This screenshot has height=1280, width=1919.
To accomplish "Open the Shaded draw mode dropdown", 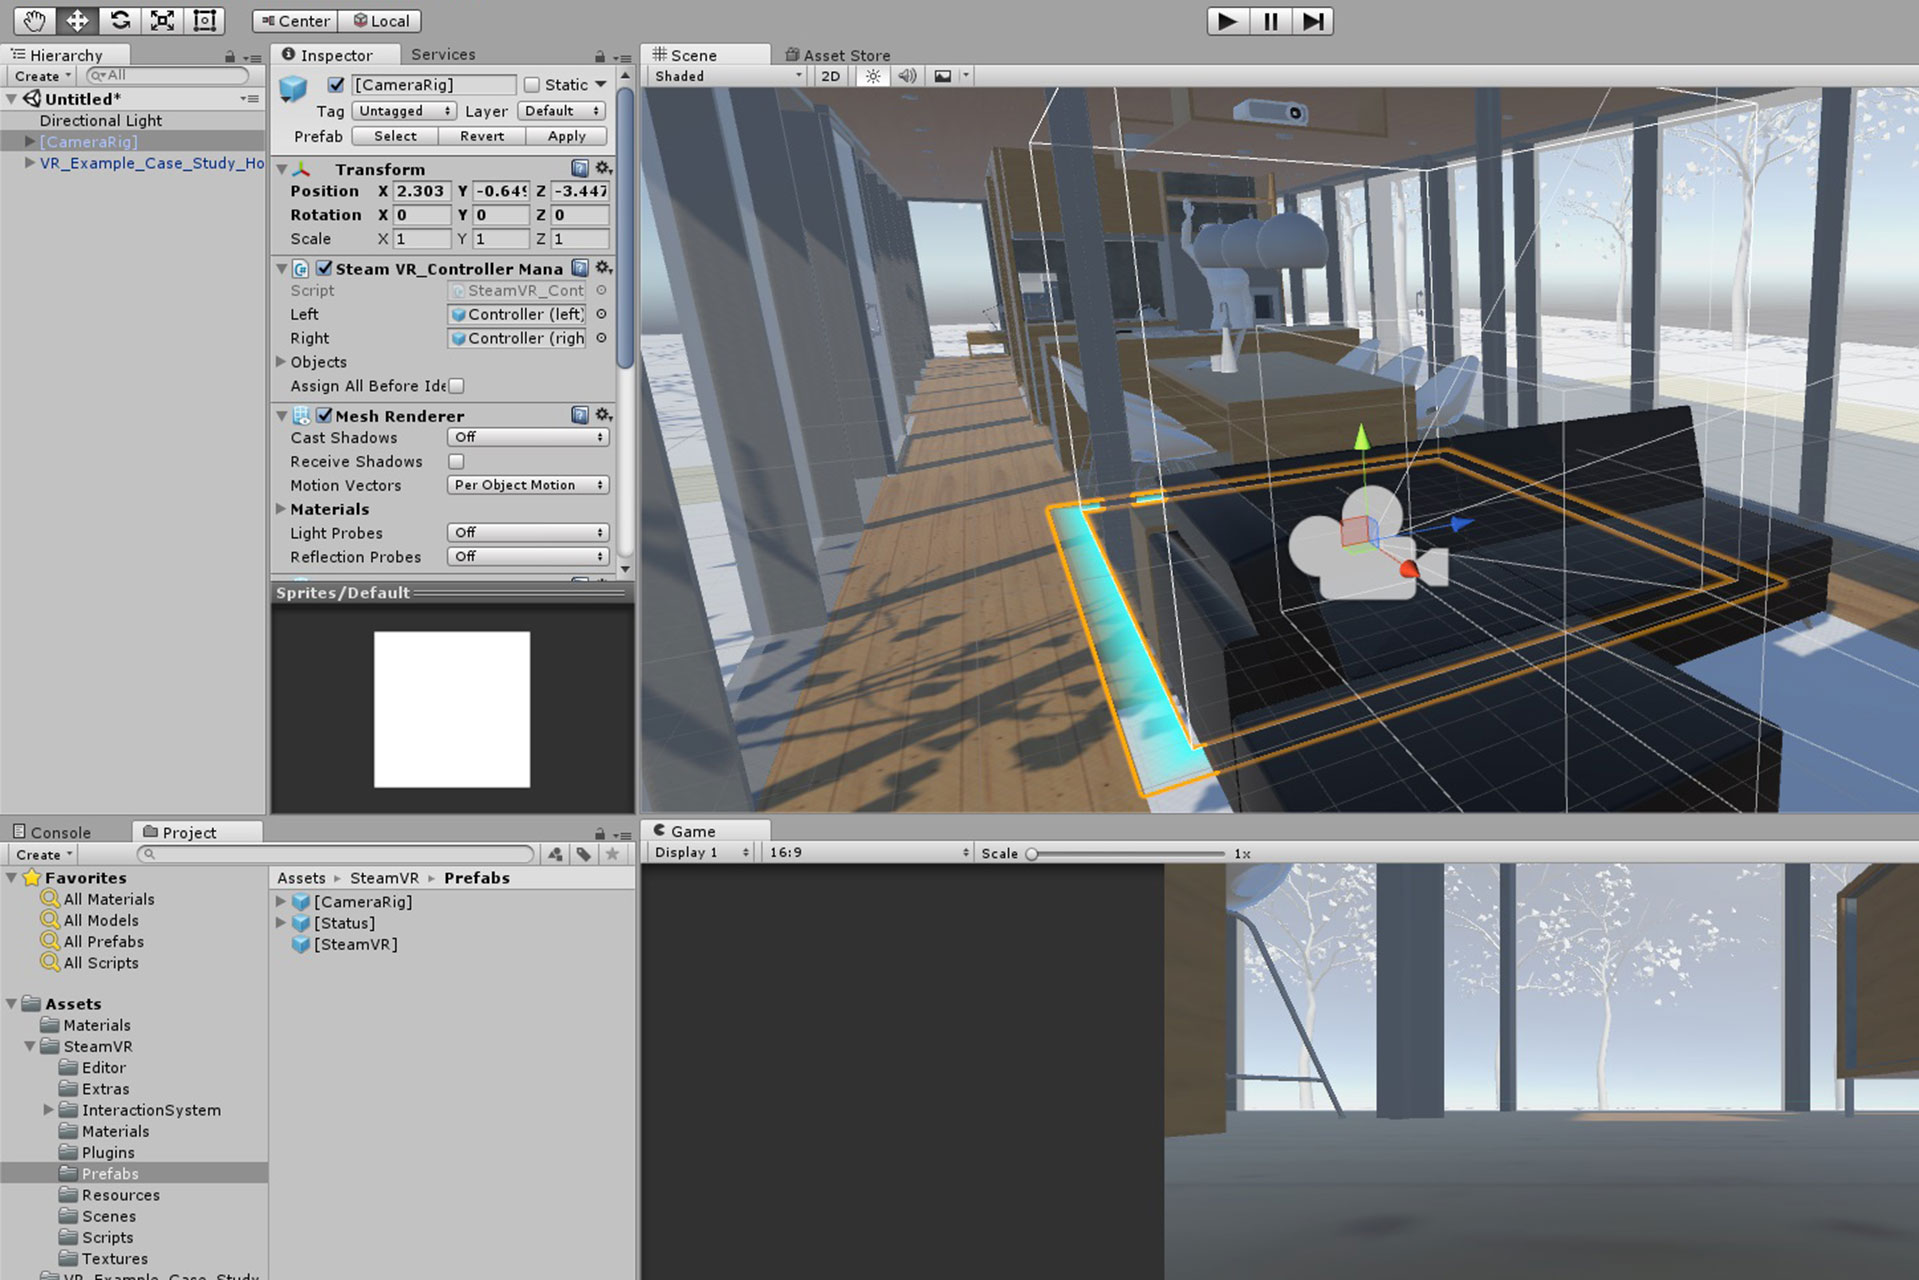I will coord(727,76).
